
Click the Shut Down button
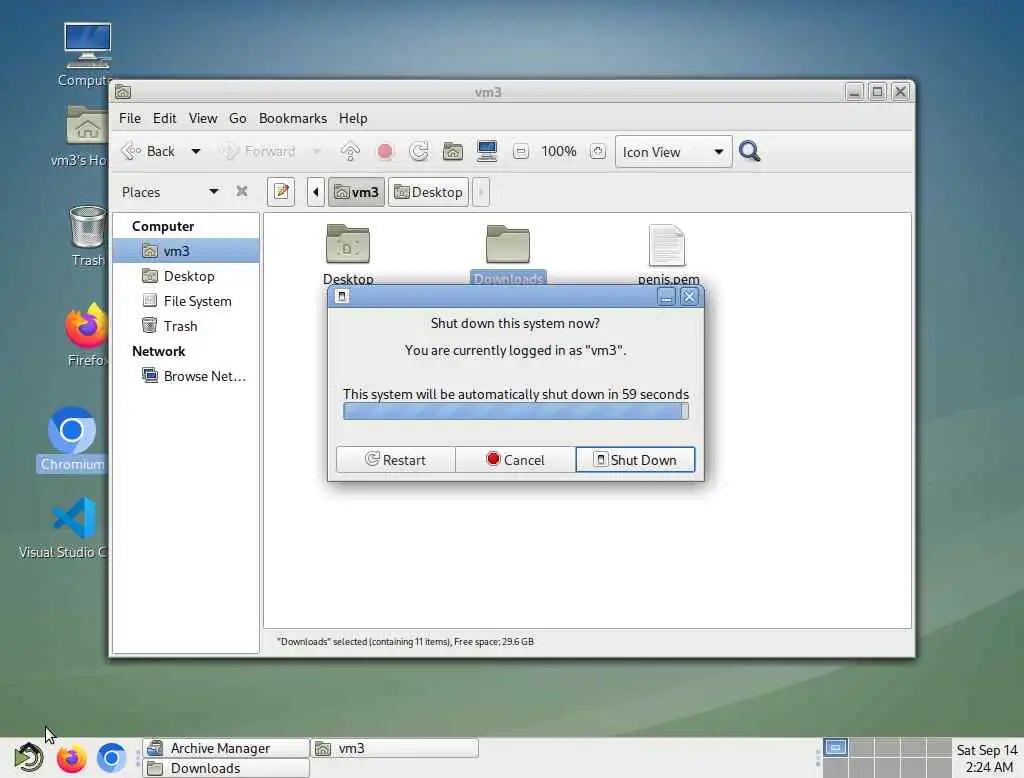coord(635,460)
